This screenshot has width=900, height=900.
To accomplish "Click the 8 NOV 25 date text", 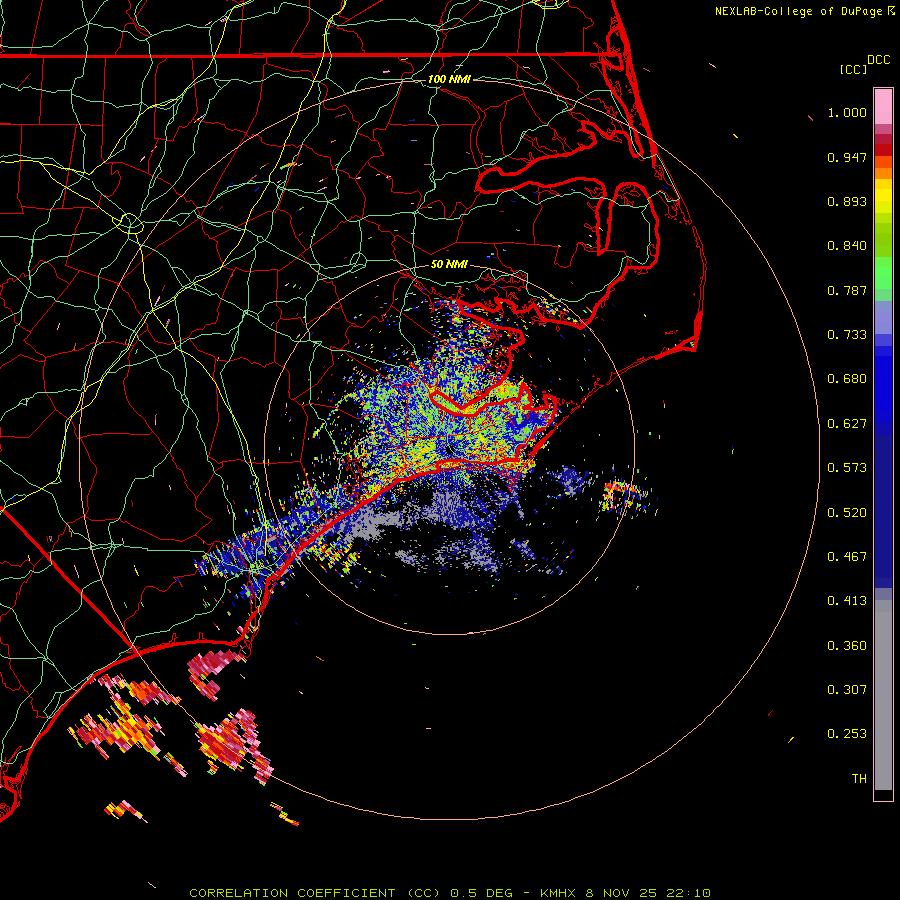I will tap(620, 893).
